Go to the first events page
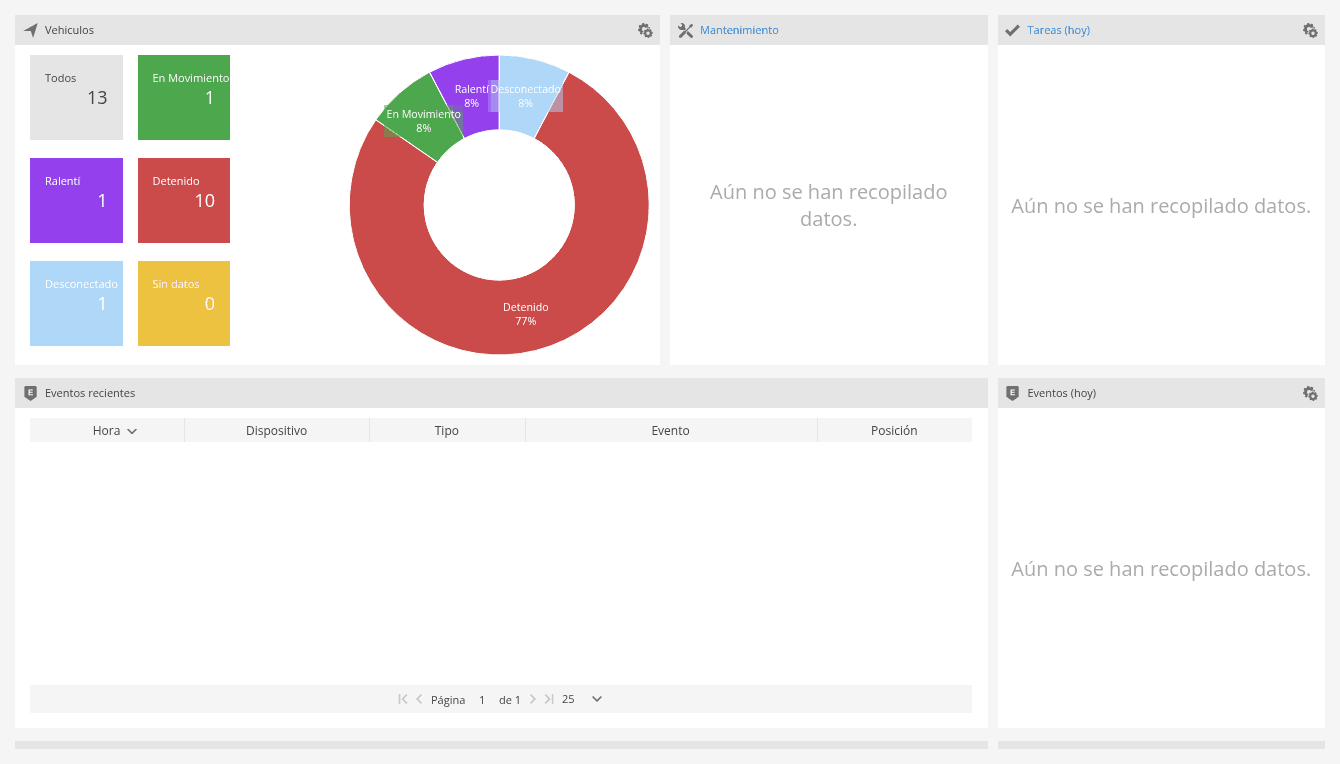 403,699
